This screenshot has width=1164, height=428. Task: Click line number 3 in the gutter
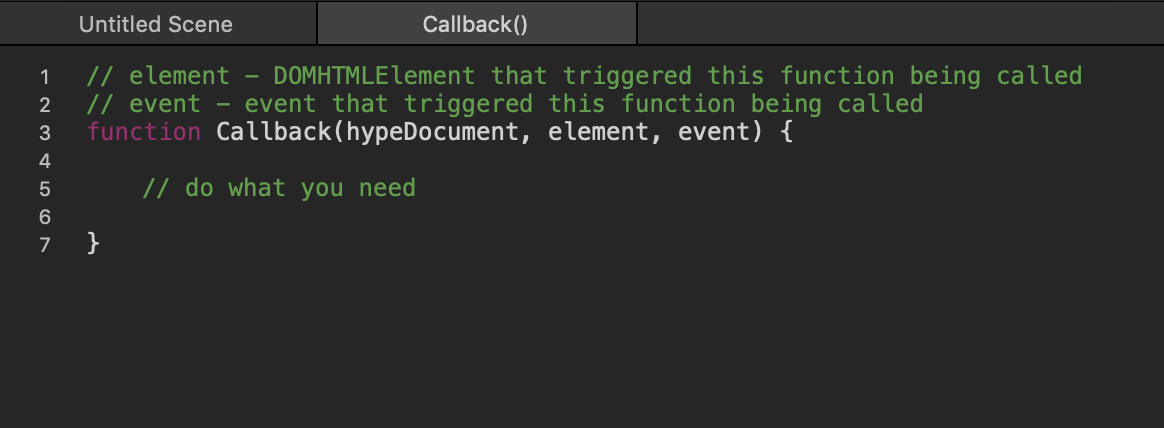(x=44, y=132)
